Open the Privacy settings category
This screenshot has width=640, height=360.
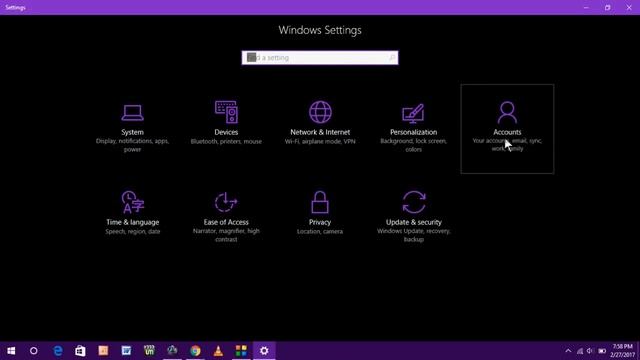pyautogui.click(x=320, y=218)
